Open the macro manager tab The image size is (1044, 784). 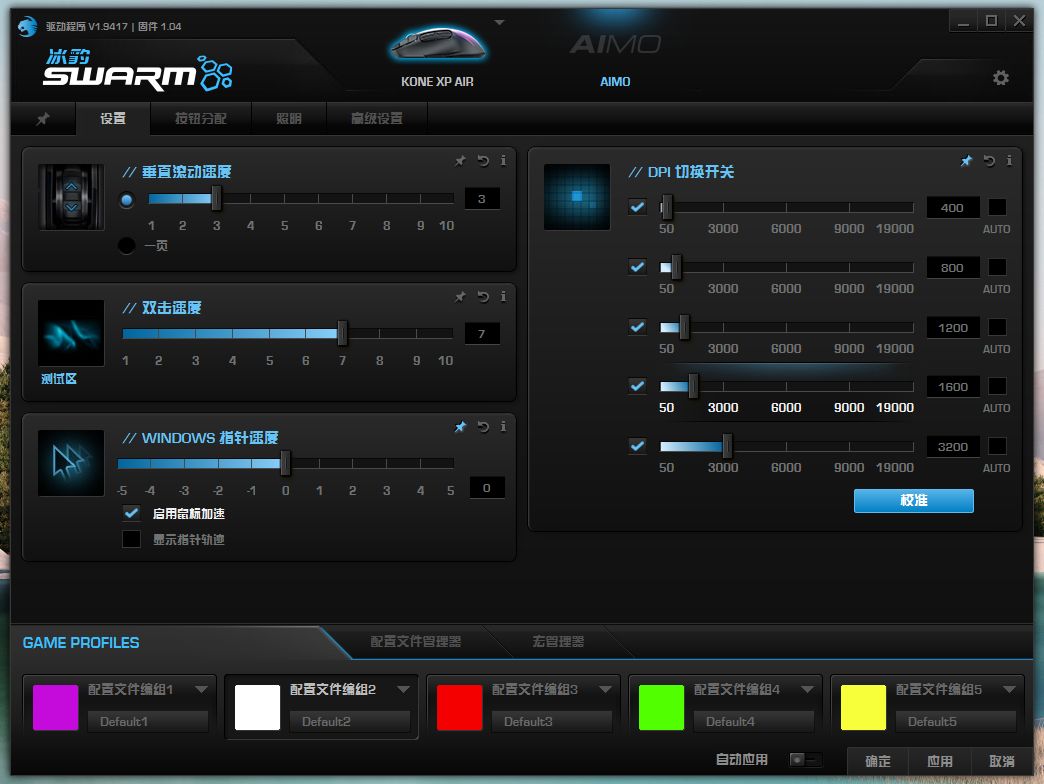tap(558, 642)
